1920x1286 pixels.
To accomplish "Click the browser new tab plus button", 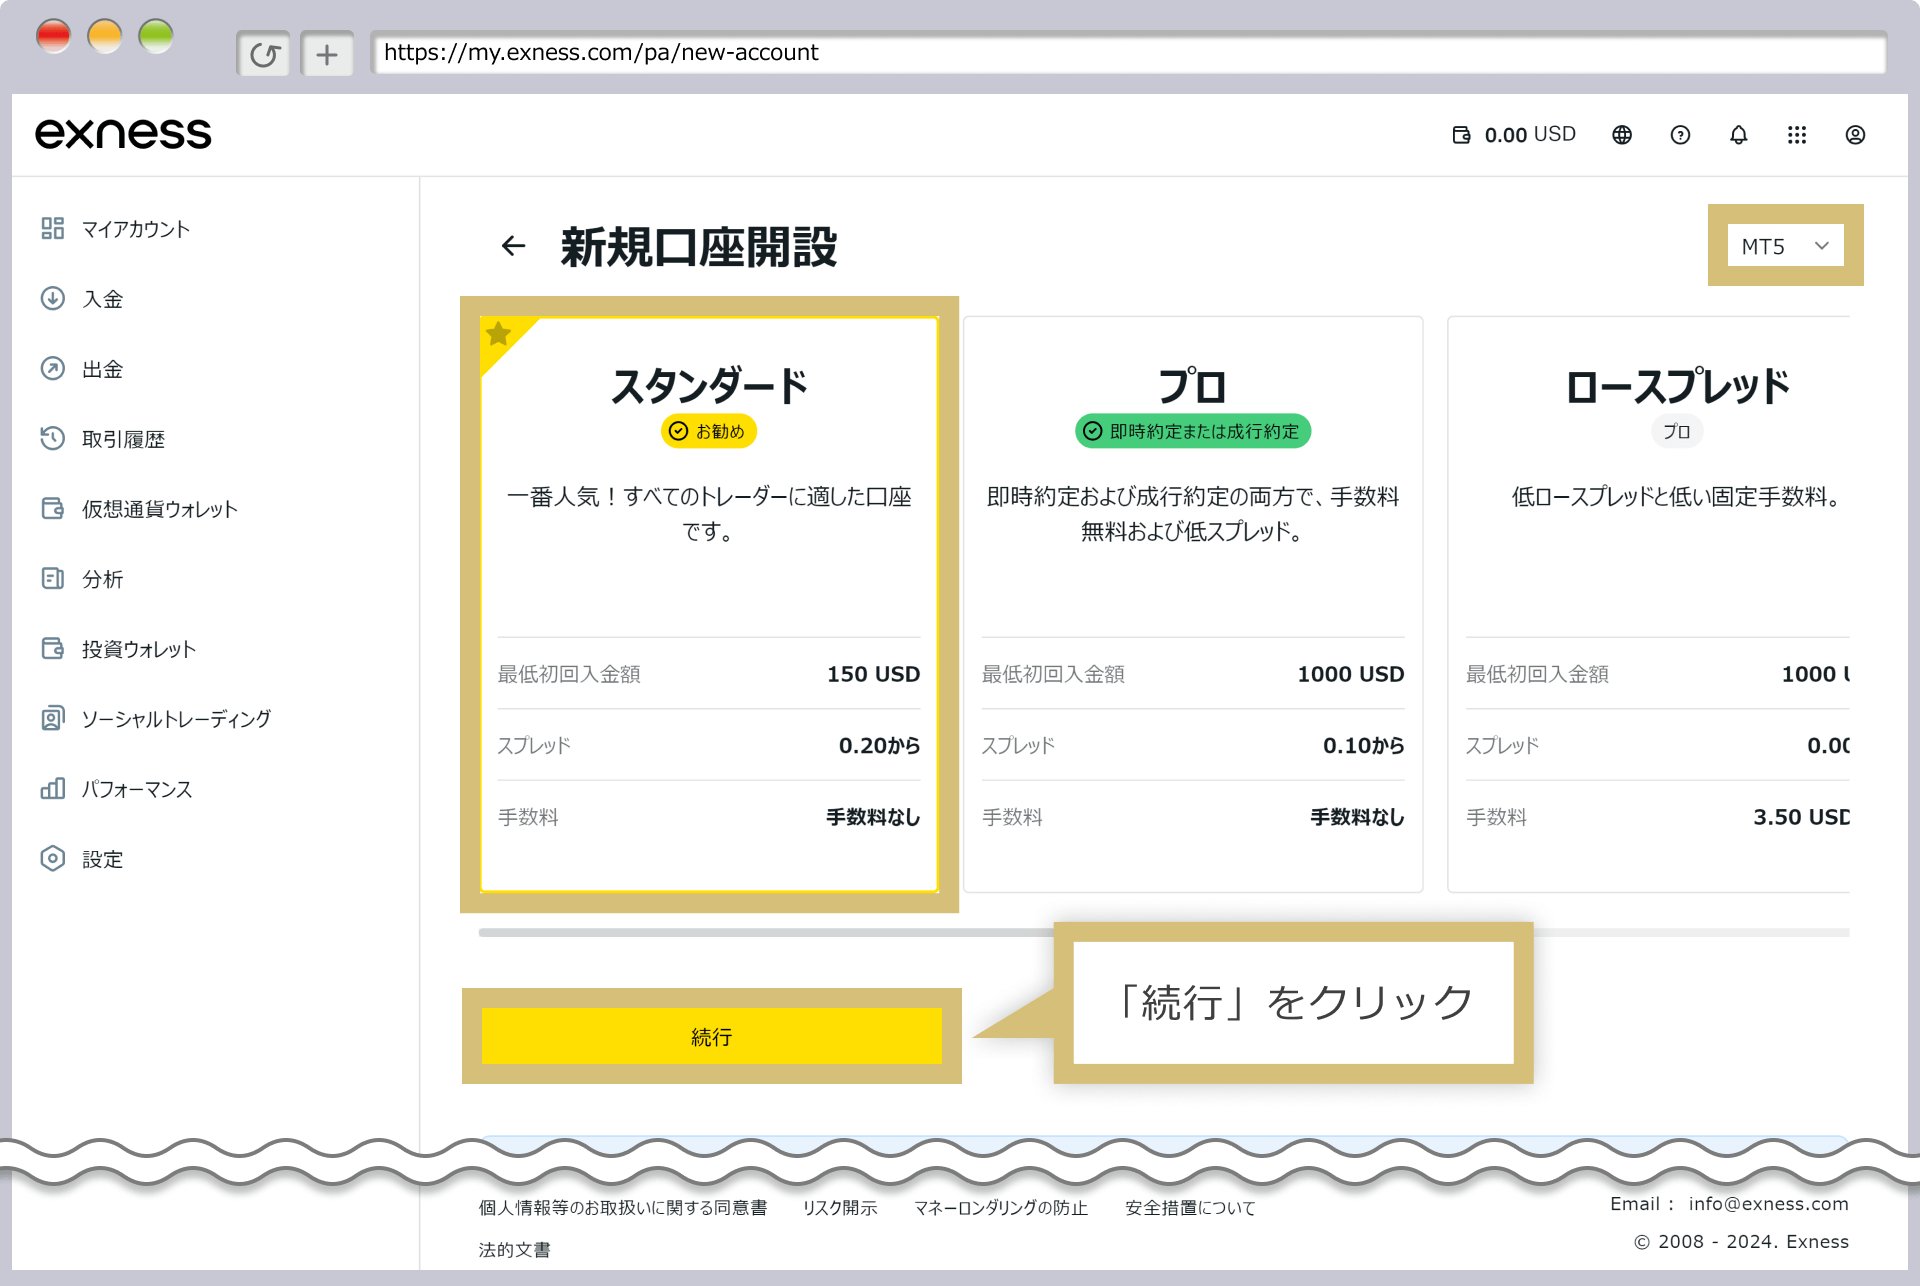I will pos(327,54).
